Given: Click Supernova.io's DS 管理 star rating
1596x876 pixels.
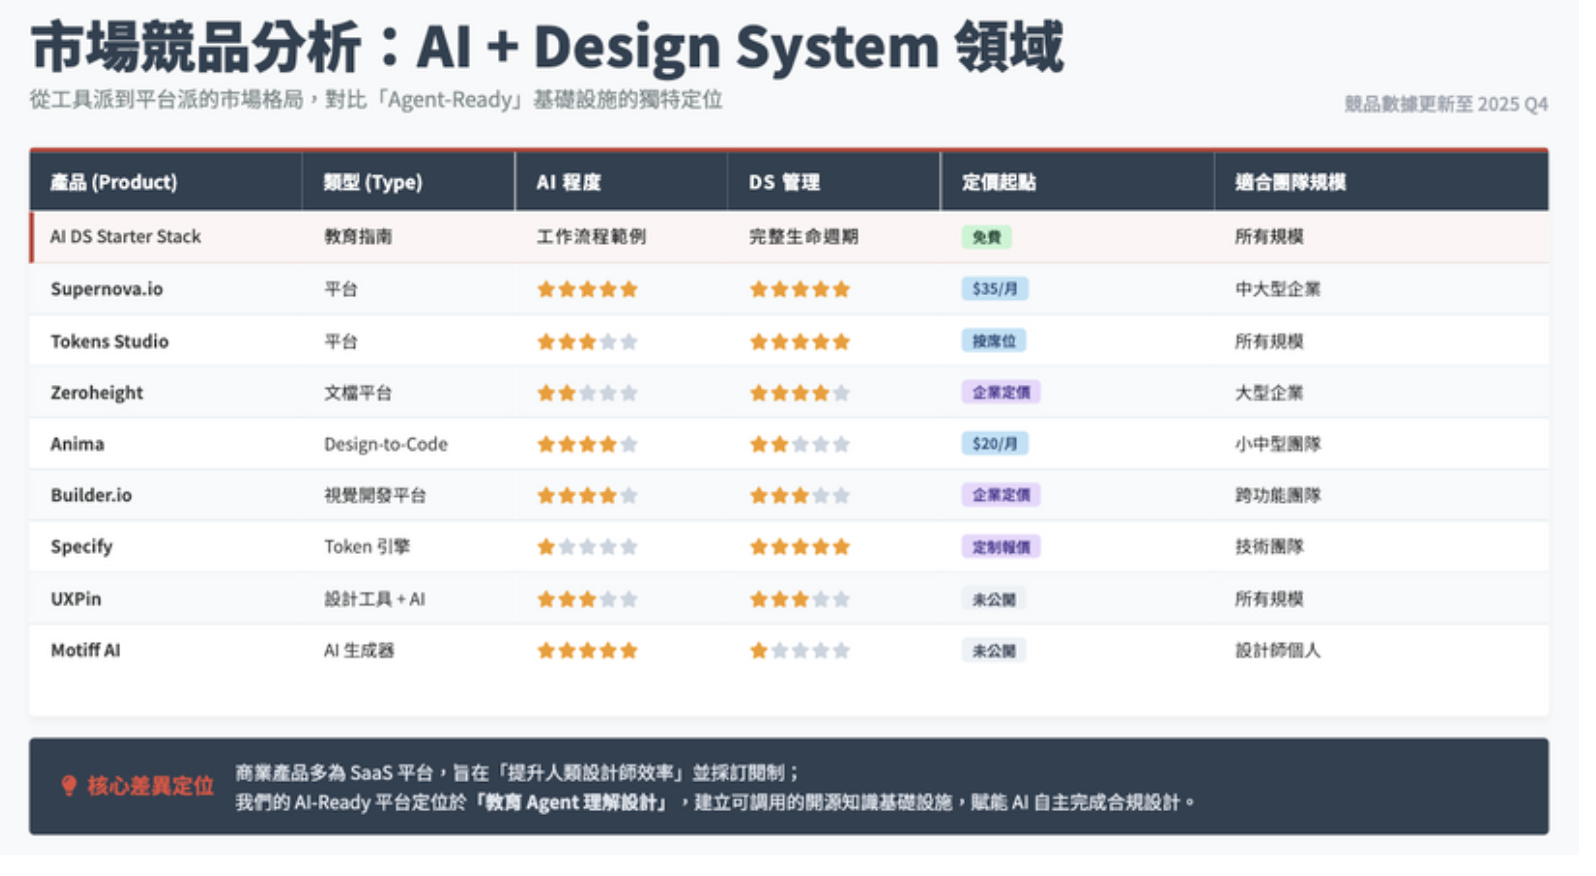Looking at the screenshot, I should [x=800, y=290].
